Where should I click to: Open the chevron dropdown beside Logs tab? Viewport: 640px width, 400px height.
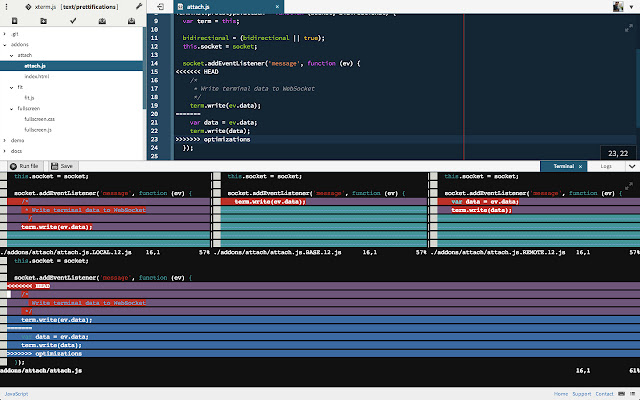pyautogui.click(x=632, y=166)
